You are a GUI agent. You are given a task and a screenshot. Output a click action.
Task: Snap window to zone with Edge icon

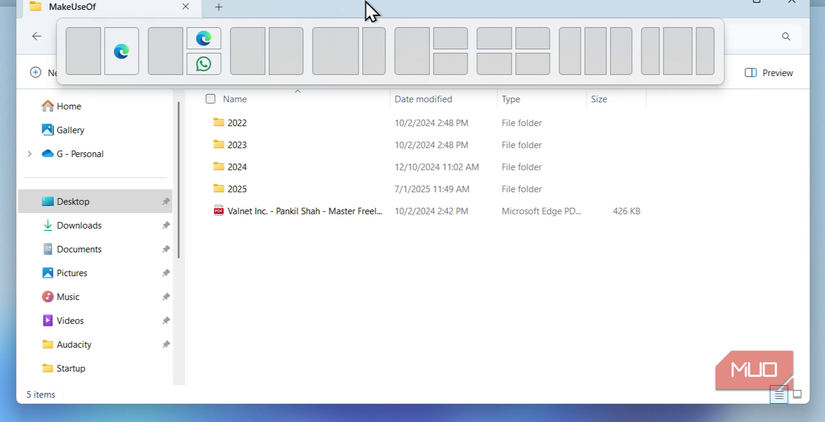[122, 51]
